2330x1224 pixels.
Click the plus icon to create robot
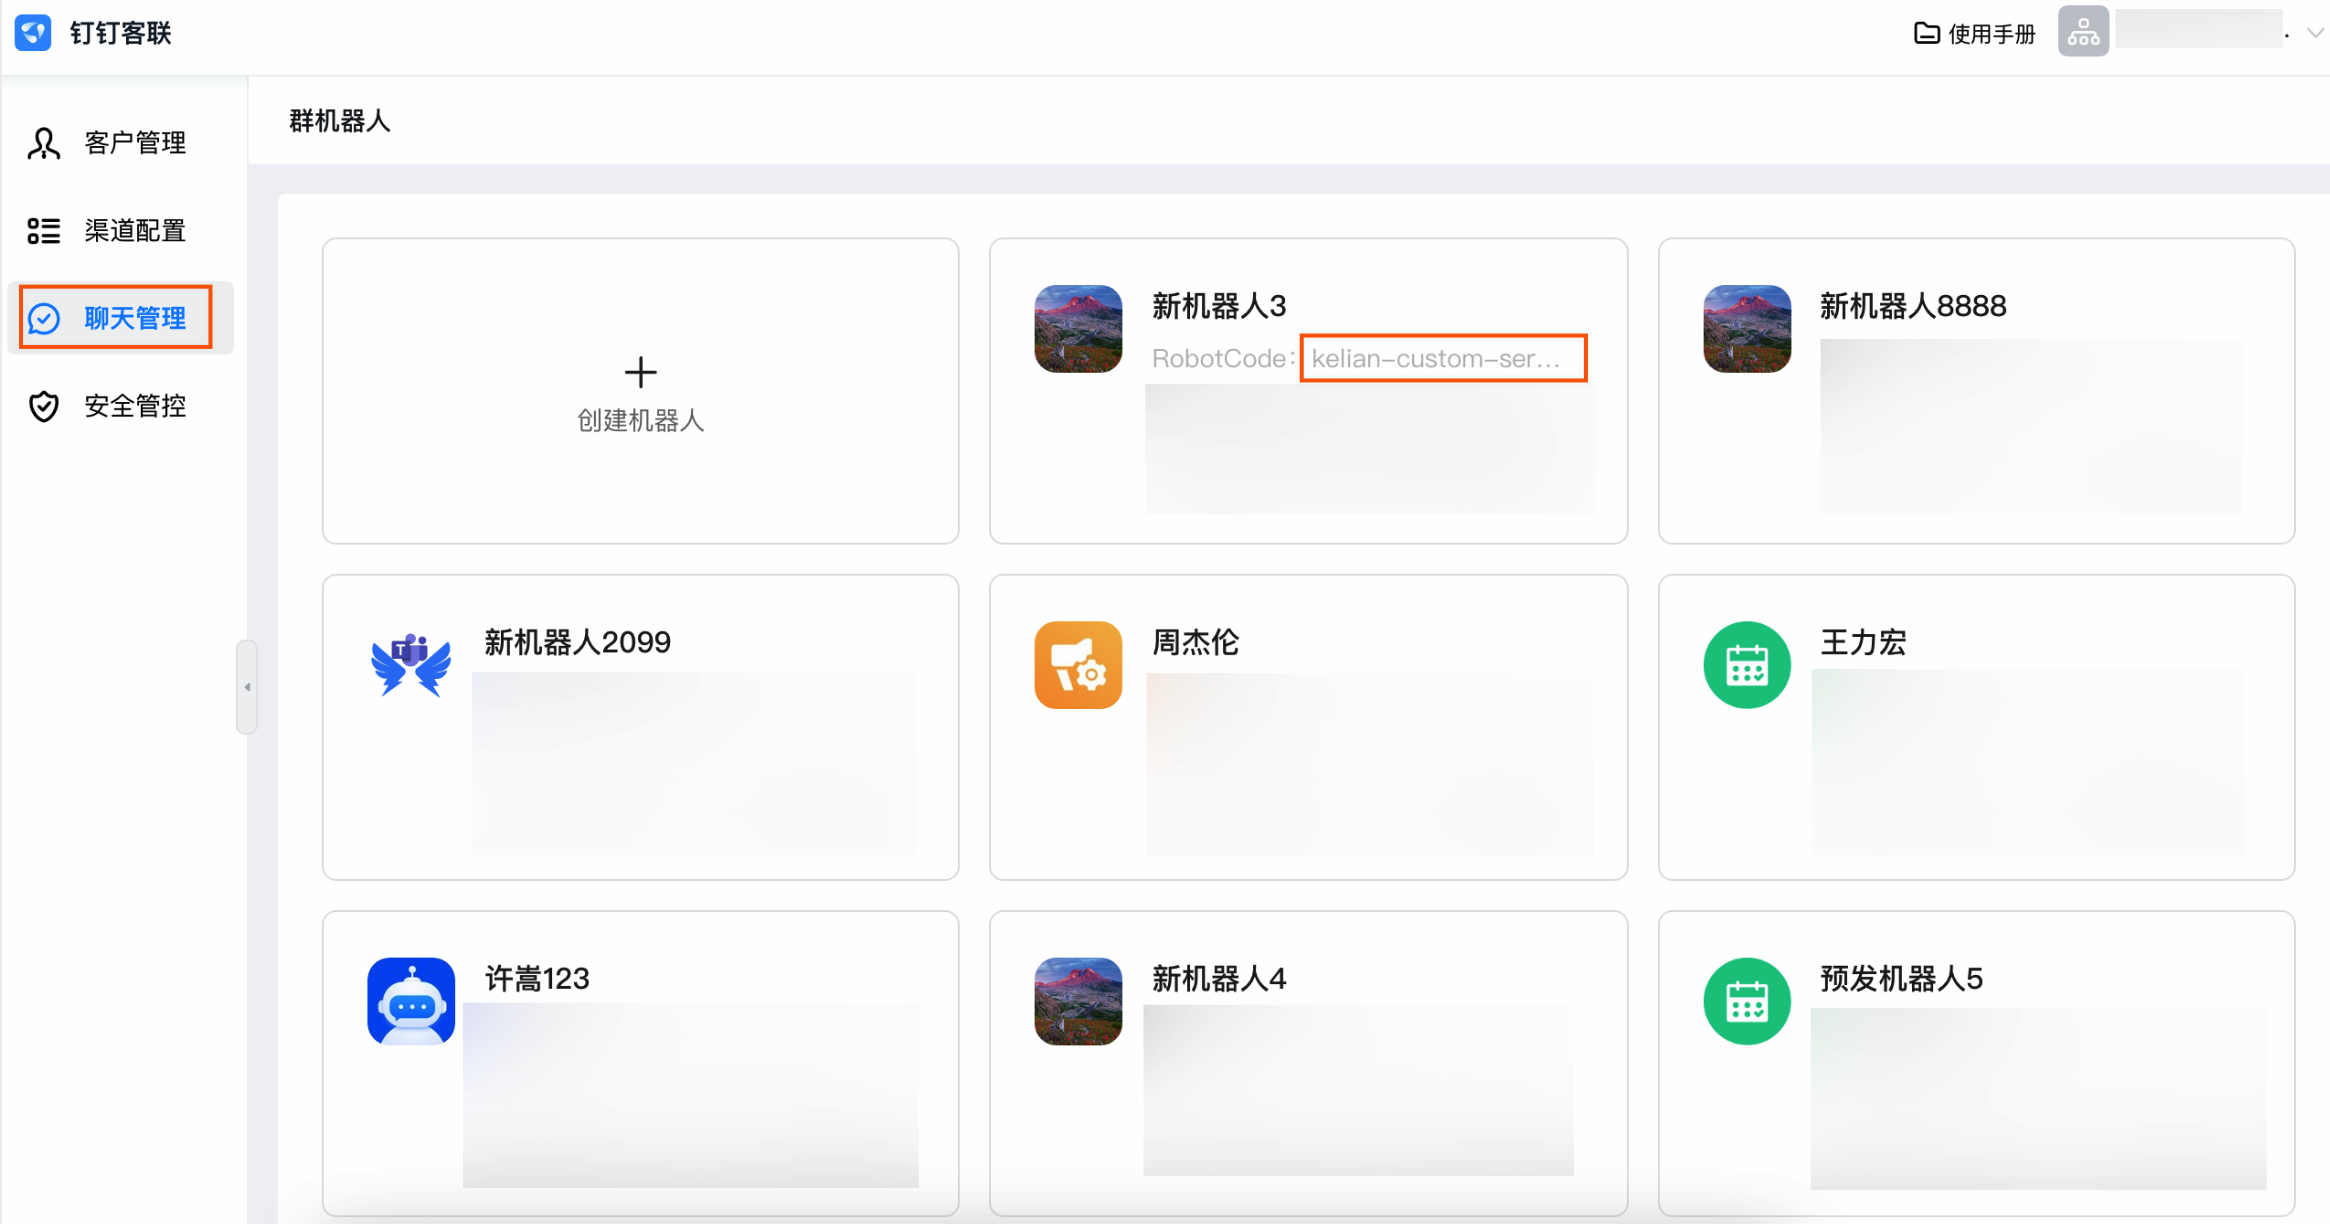[x=640, y=372]
